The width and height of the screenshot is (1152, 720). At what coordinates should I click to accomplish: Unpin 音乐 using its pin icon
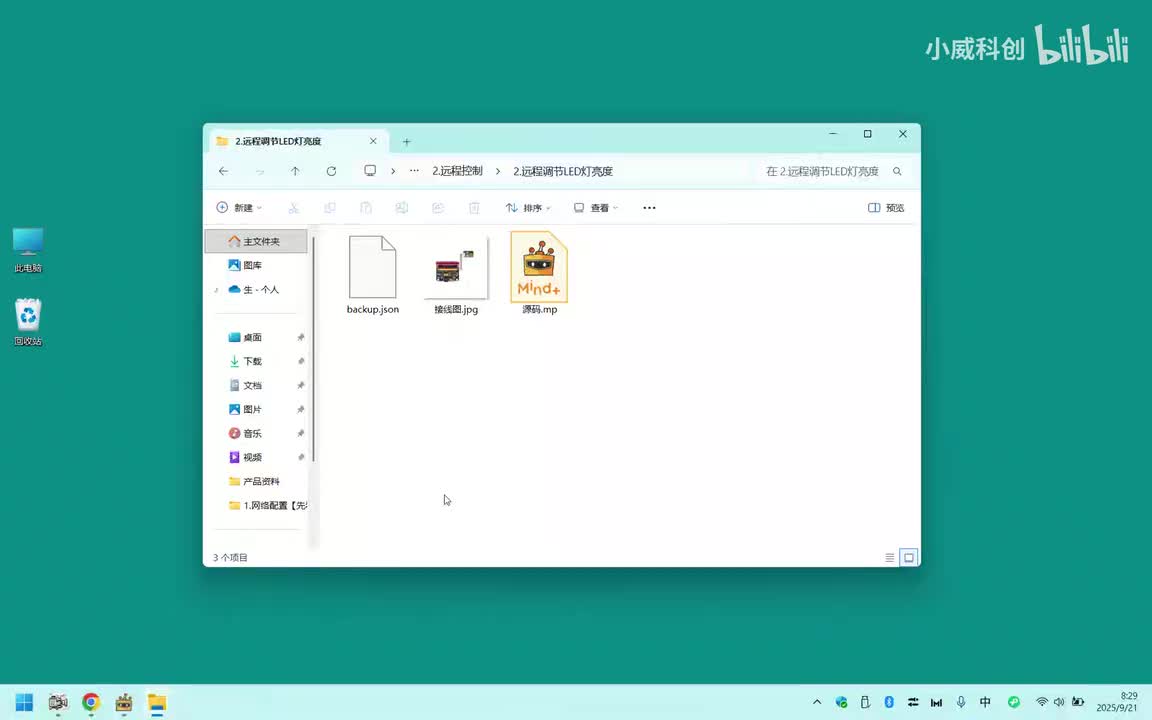(x=300, y=433)
